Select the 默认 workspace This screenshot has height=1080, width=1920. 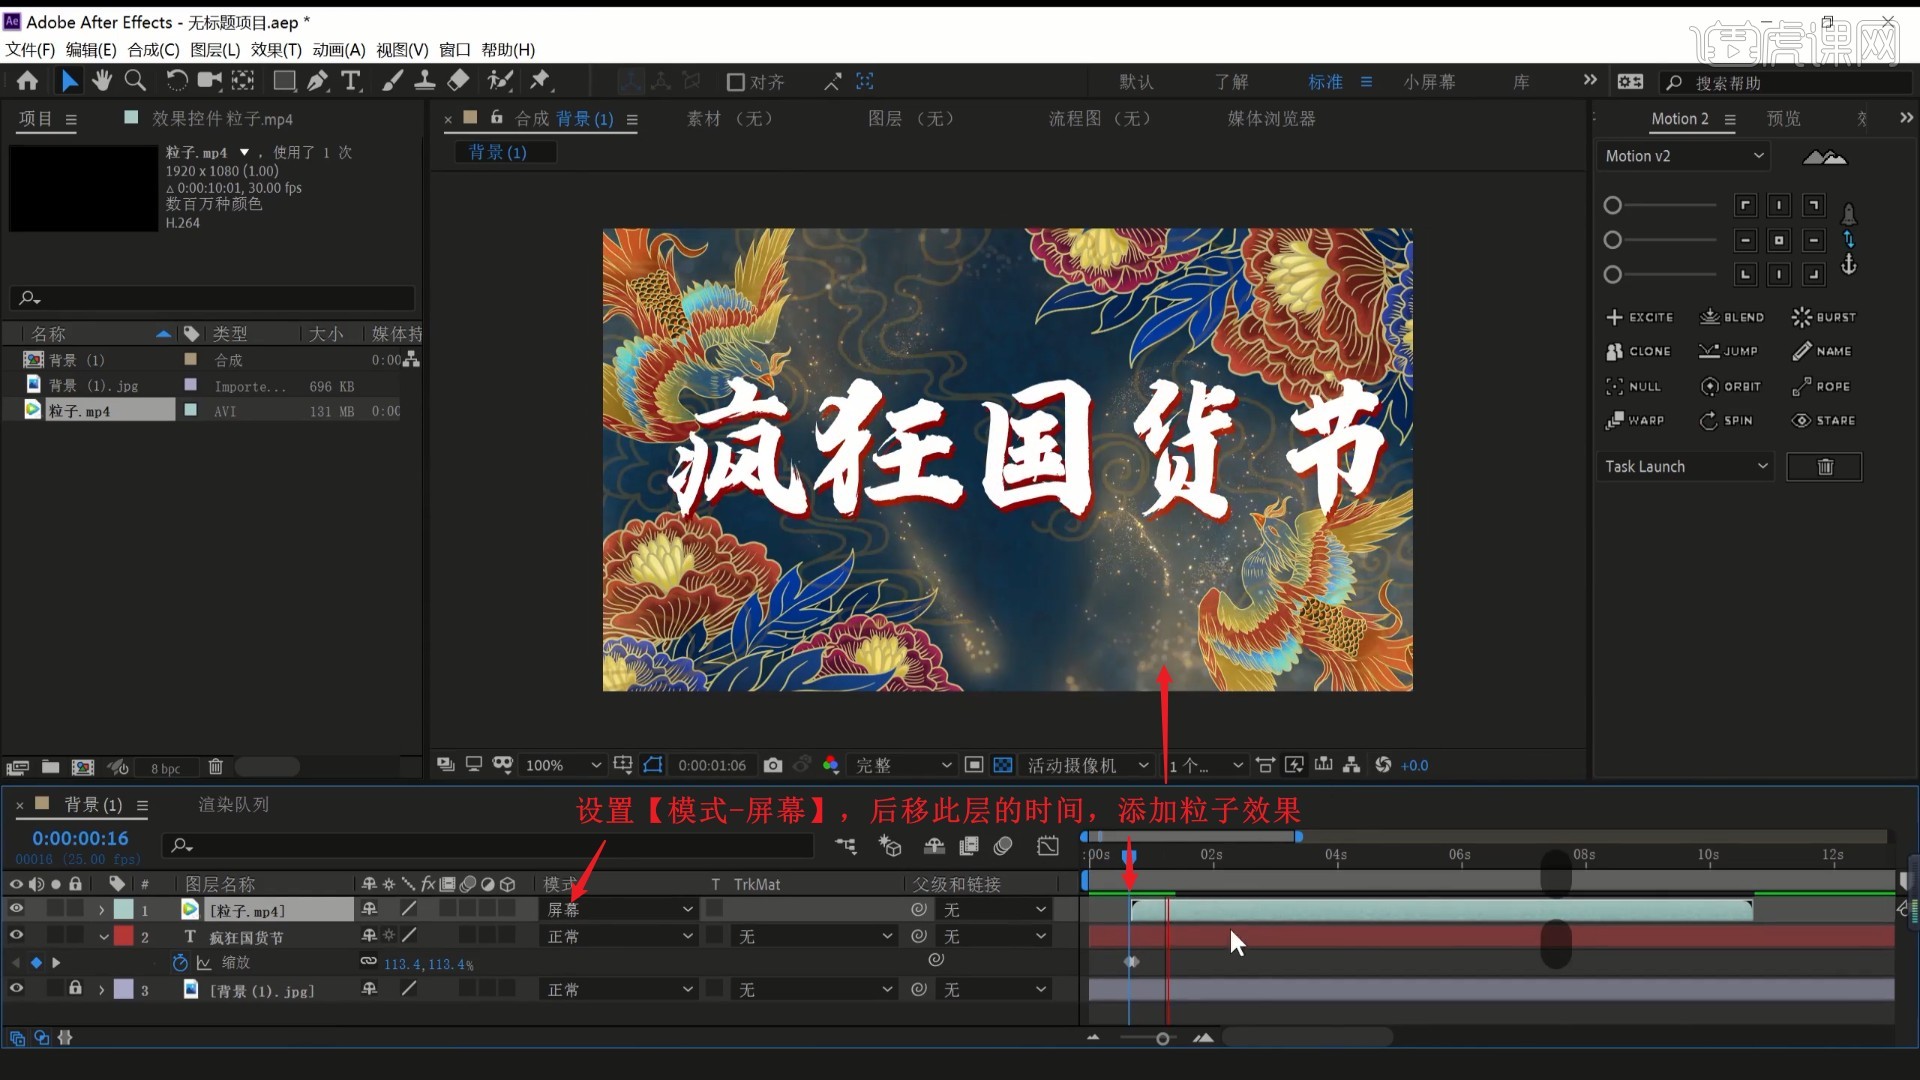1136,82
